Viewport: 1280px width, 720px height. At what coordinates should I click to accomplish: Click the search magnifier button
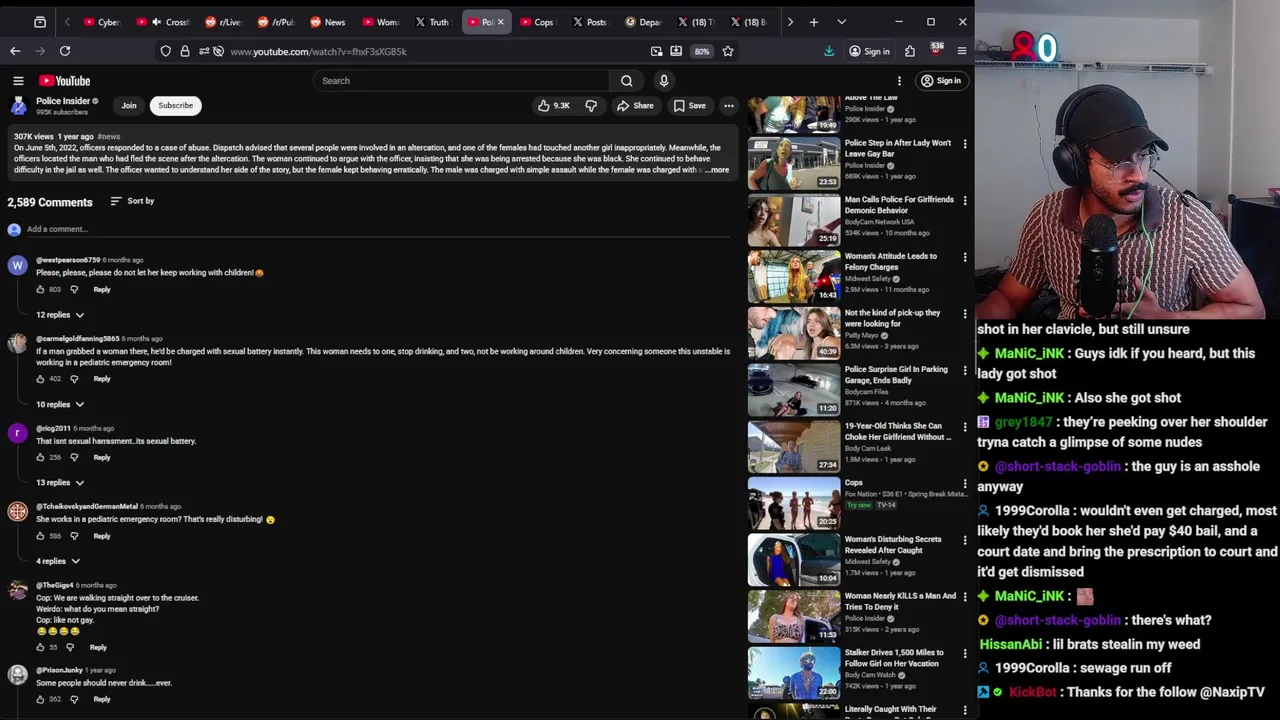[626, 81]
